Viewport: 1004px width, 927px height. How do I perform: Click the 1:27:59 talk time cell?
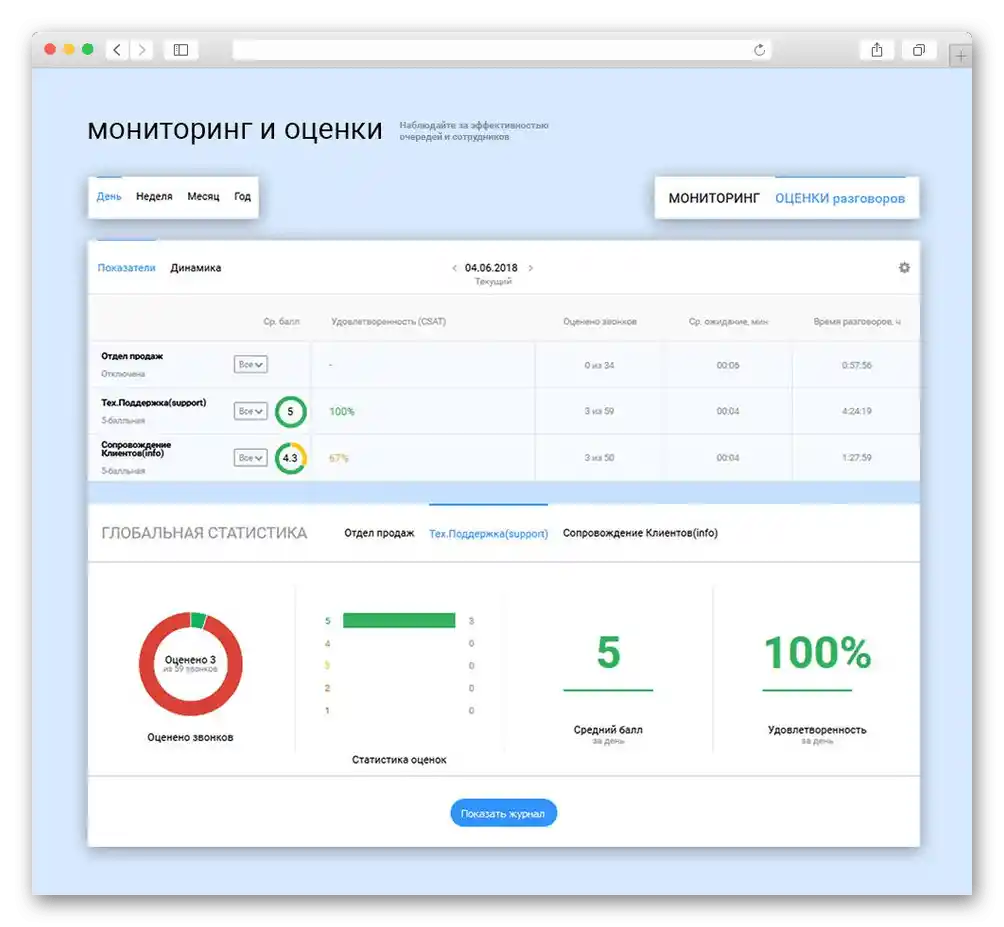click(857, 458)
